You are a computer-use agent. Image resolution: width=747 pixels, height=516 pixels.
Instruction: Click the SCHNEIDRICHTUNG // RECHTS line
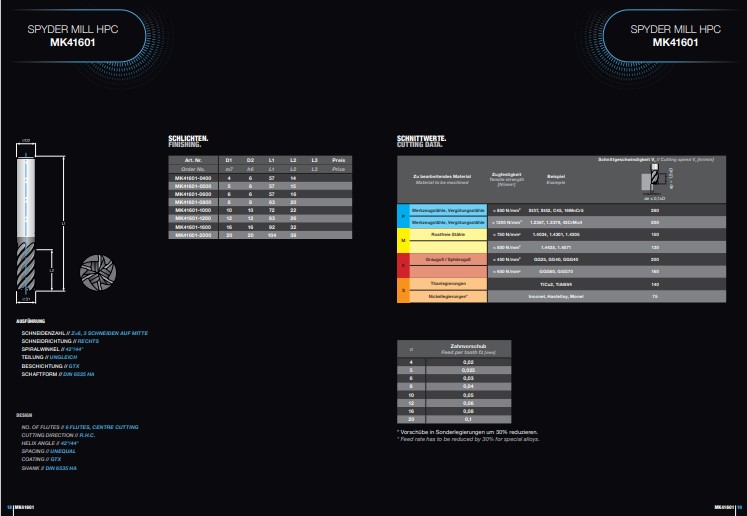click(60, 341)
